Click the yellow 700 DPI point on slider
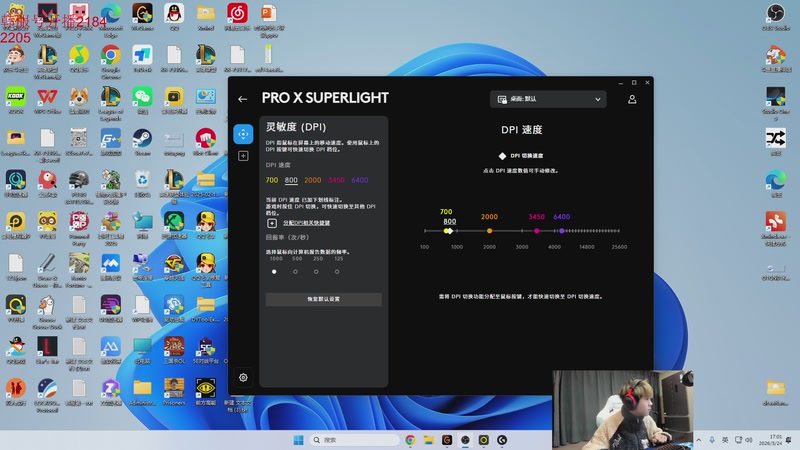 click(446, 231)
